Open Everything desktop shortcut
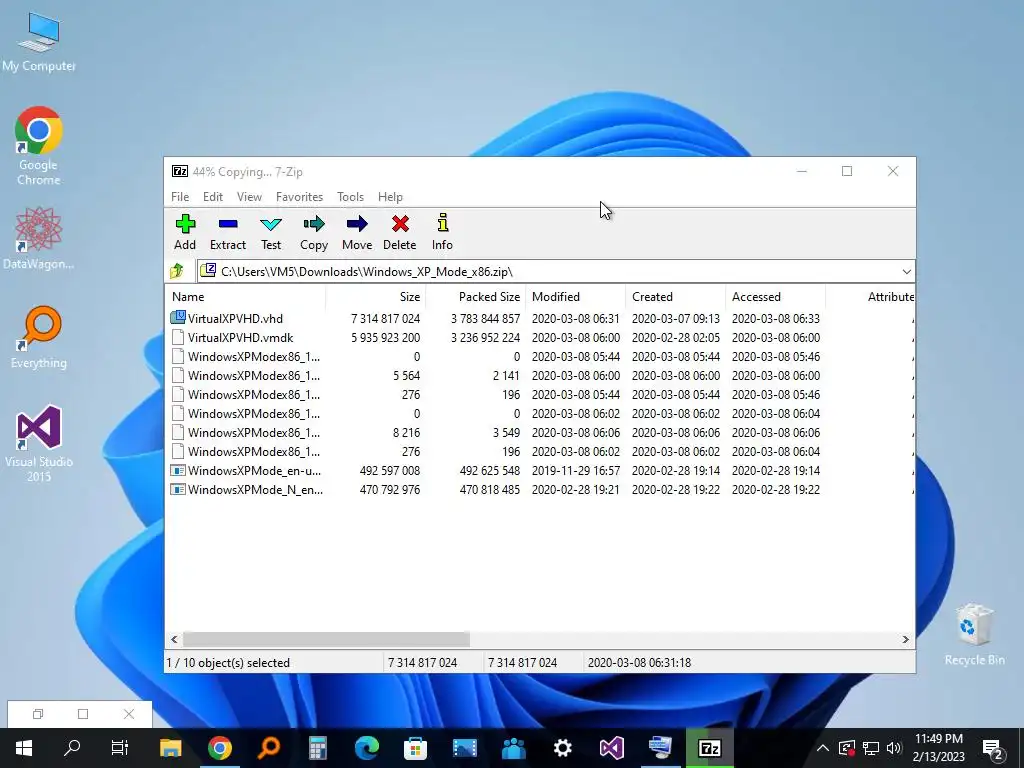The width and height of the screenshot is (1024, 768). [x=39, y=337]
